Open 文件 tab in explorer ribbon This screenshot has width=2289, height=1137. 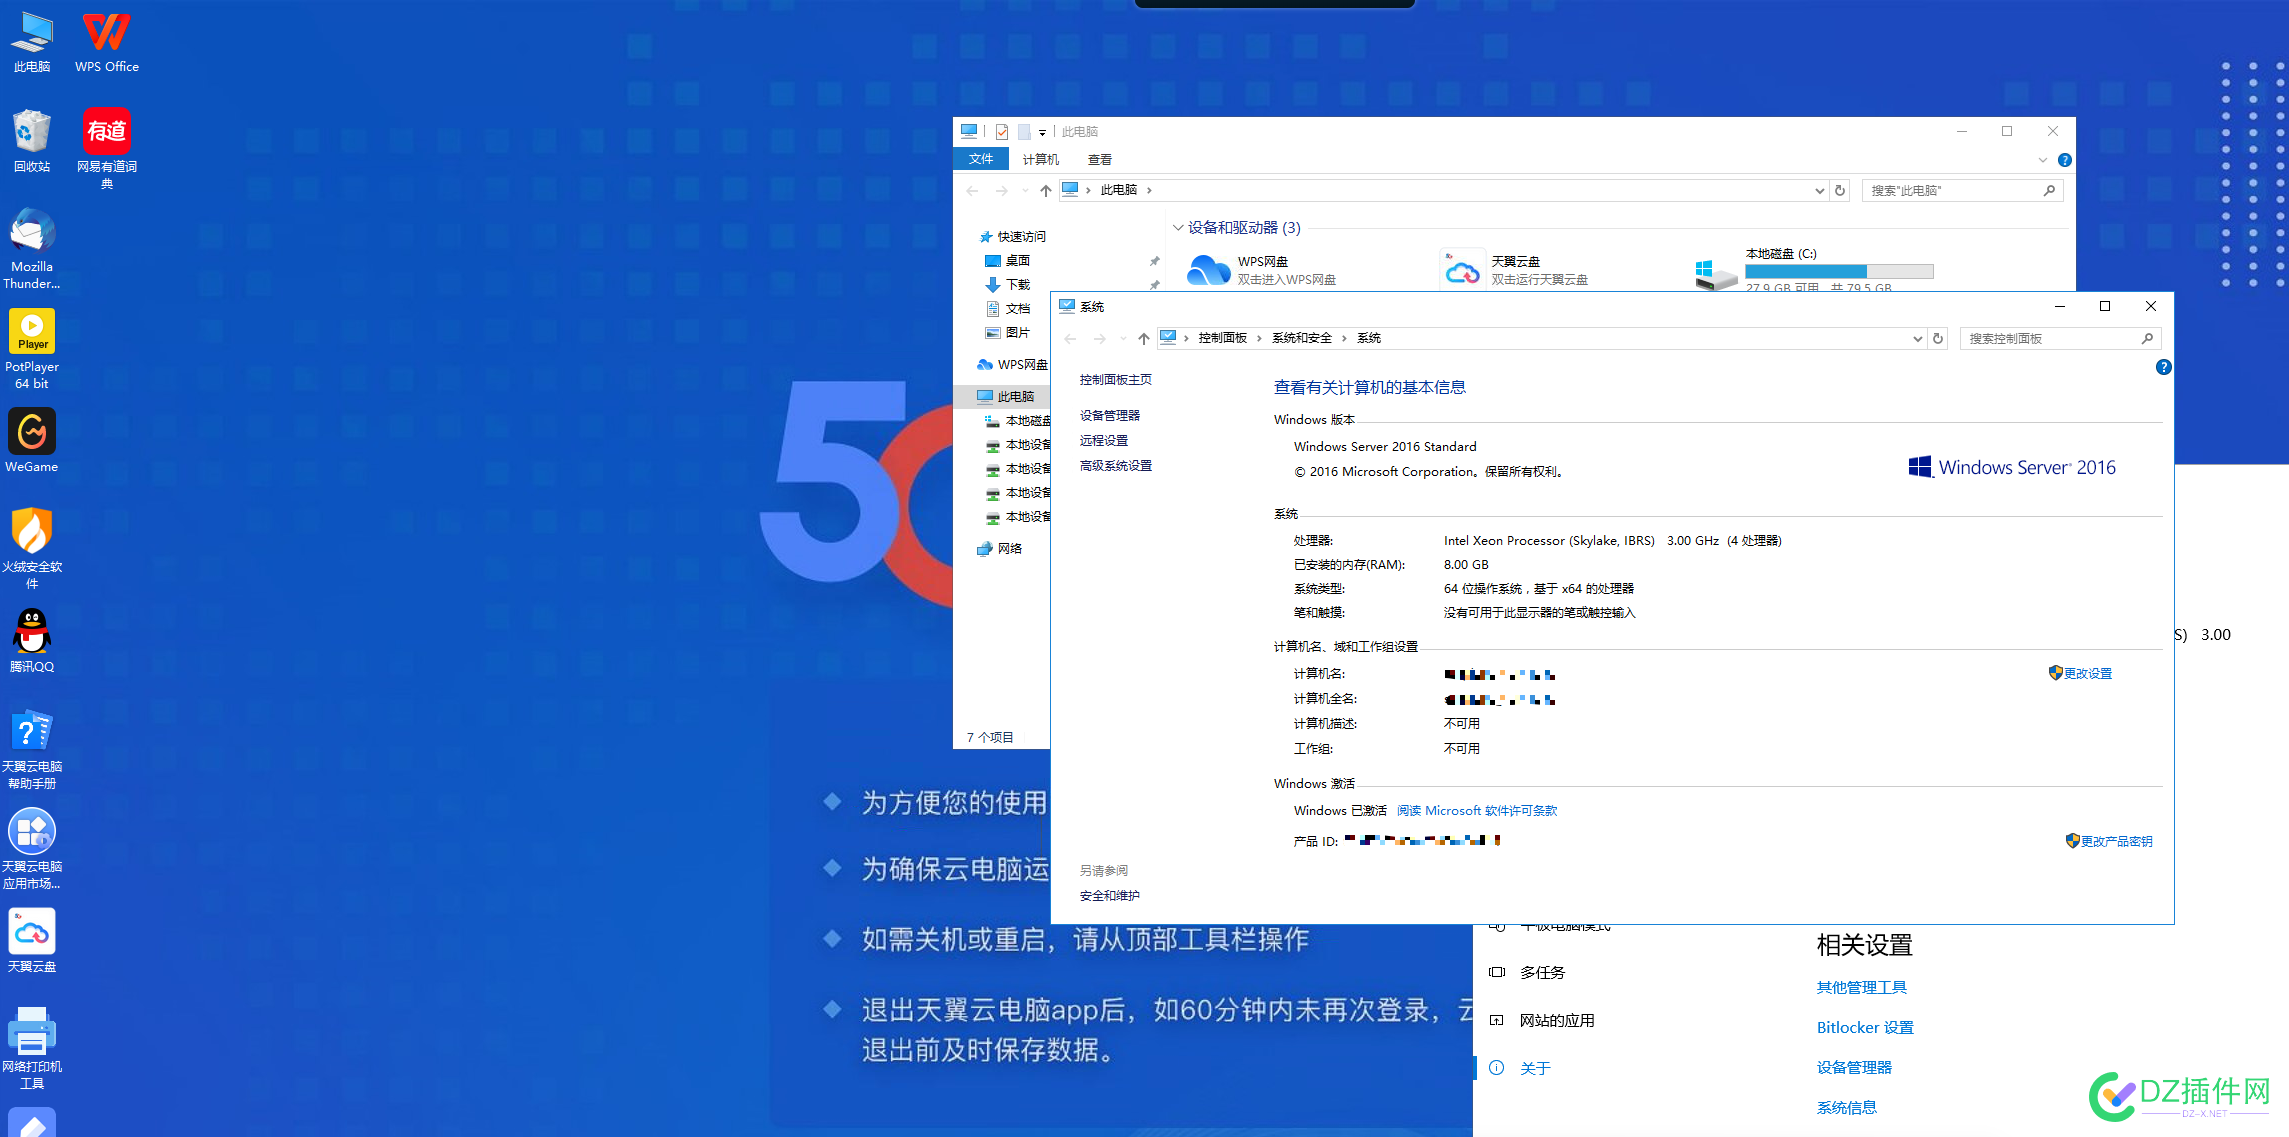pos(981,159)
